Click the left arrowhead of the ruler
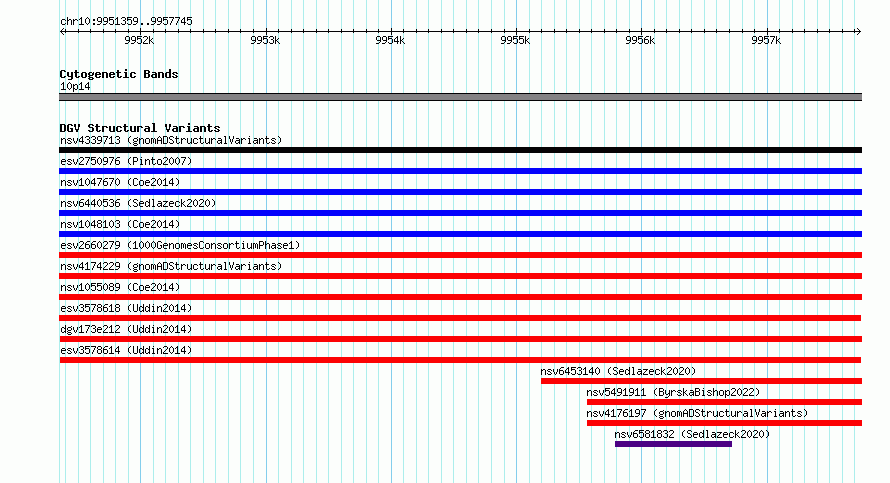Viewport: 890px width, 483px height. point(62,32)
